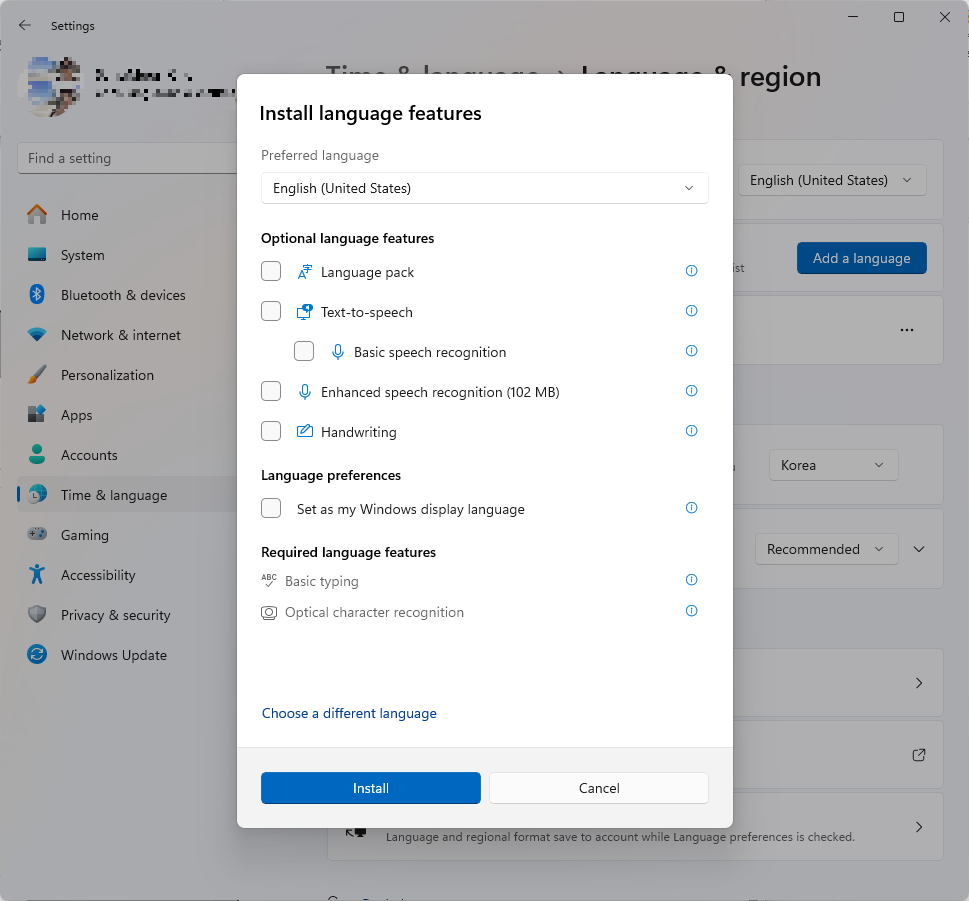Screen dimensions: 969x901
Task: Enable Enhanced speech recognition (102 MB) checkbox
Action: 271,391
